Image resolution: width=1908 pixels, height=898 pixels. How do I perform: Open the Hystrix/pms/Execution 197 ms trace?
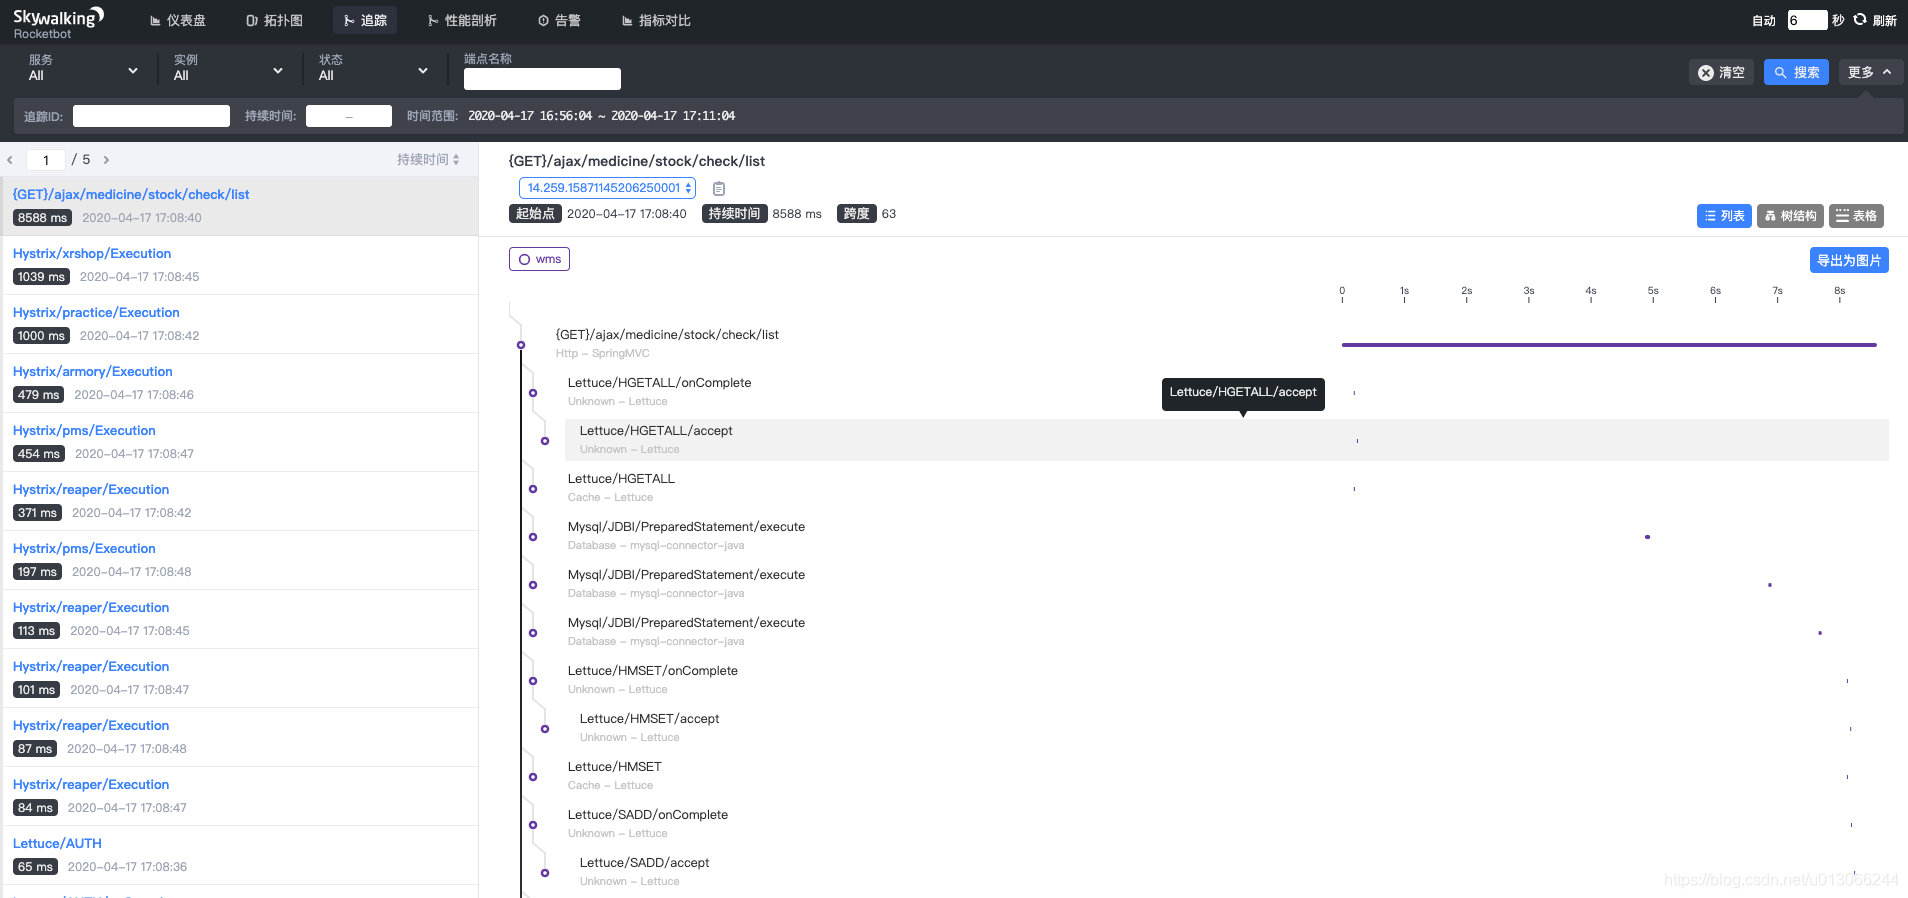pyautogui.click(x=239, y=560)
